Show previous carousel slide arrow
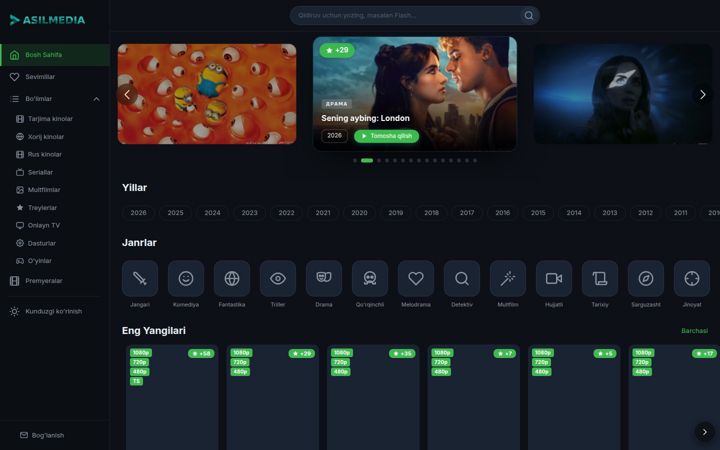The image size is (720, 450). pyautogui.click(x=127, y=95)
